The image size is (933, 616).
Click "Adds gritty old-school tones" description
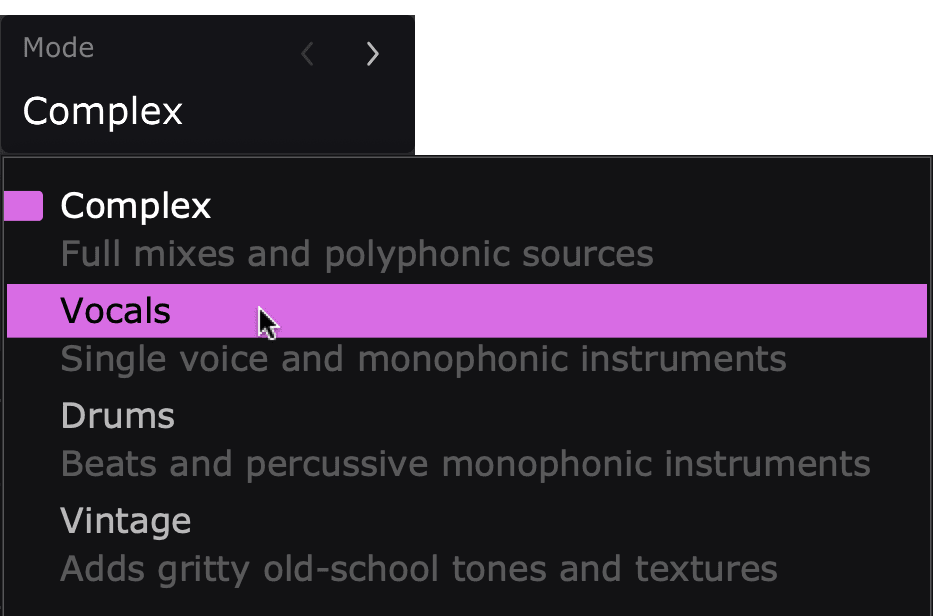419,569
